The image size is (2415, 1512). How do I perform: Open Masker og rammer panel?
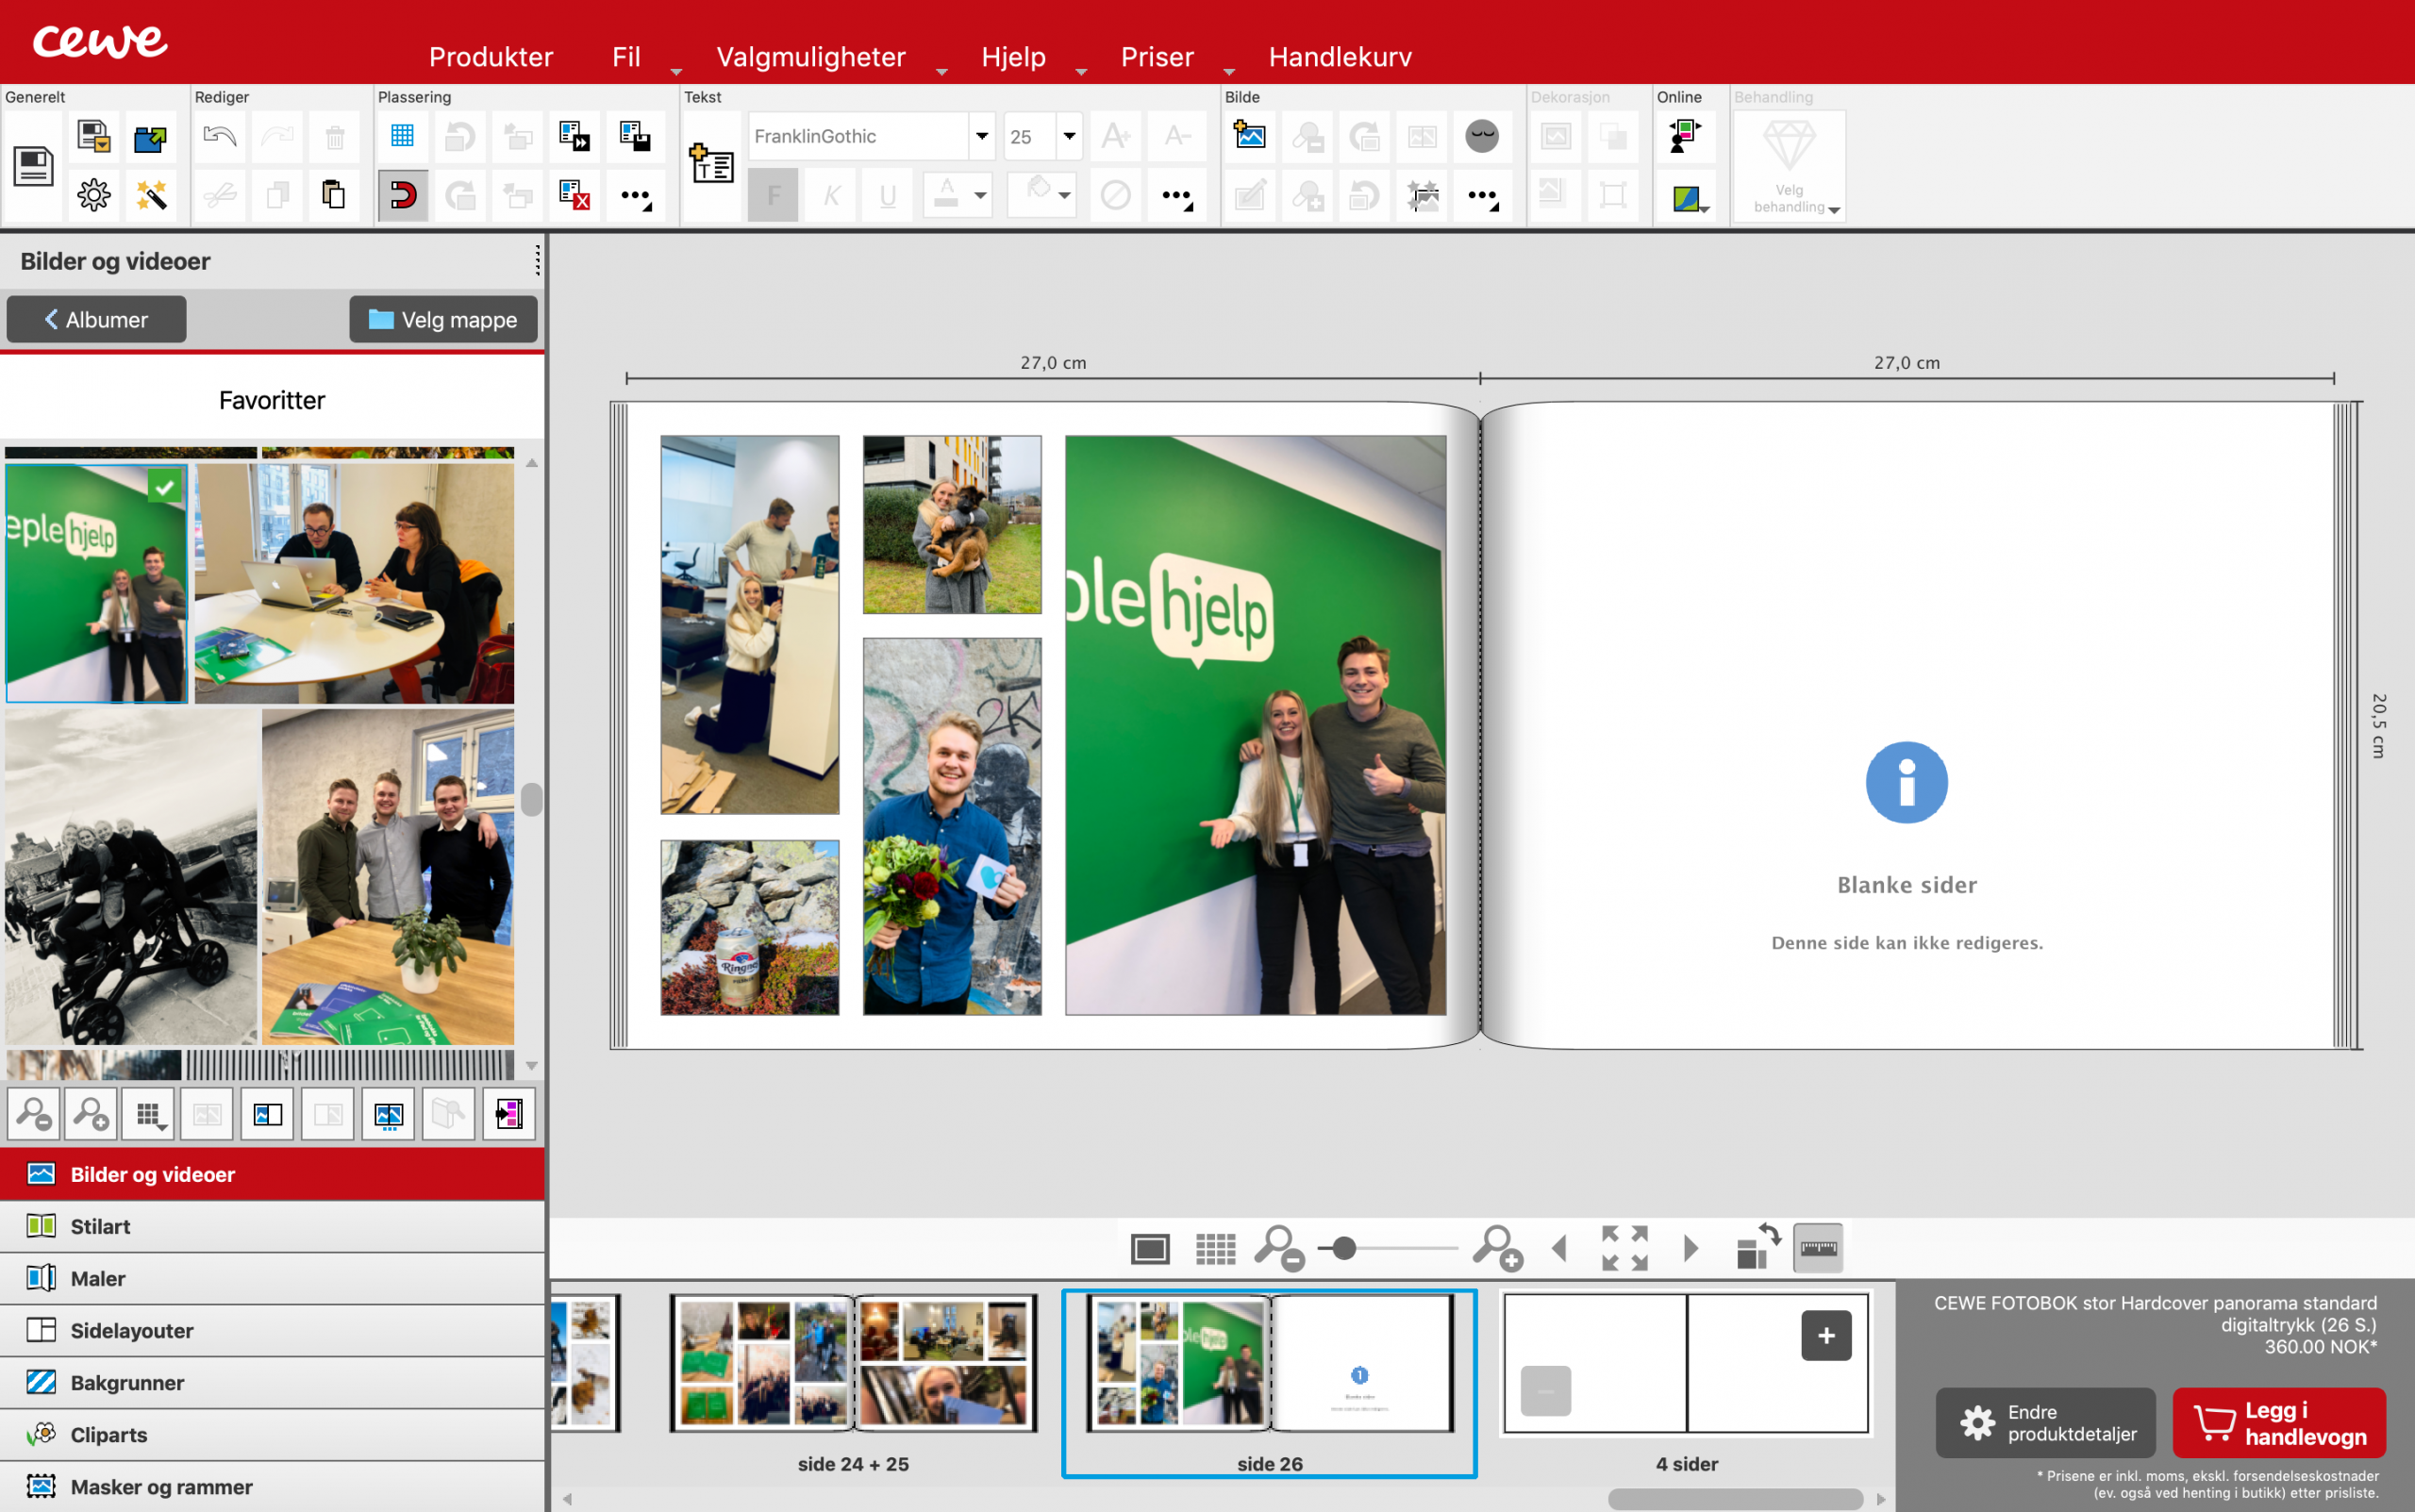pos(272,1487)
